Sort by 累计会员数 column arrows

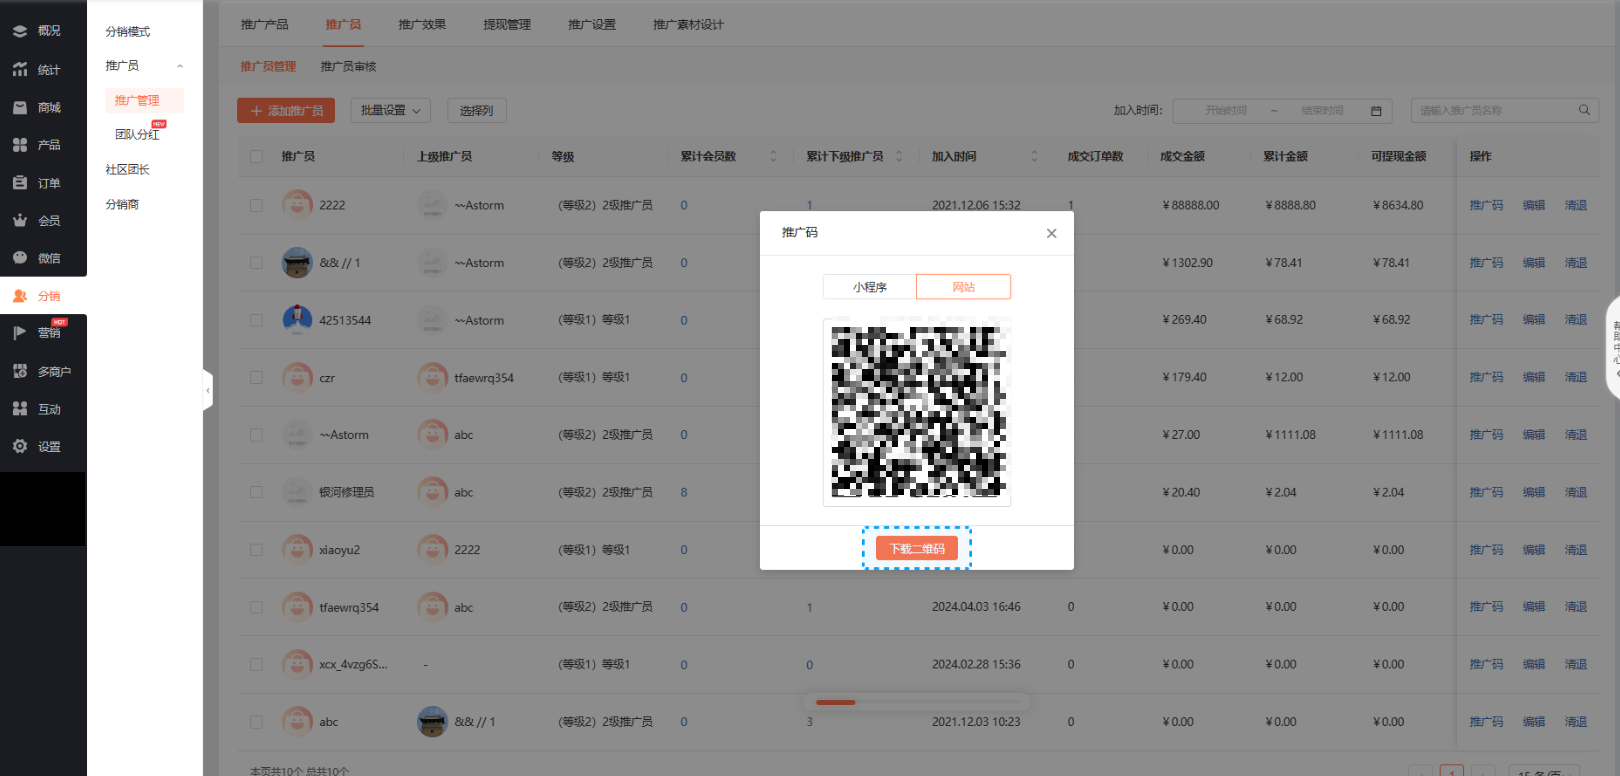pyautogui.click(x=773, y=156)
